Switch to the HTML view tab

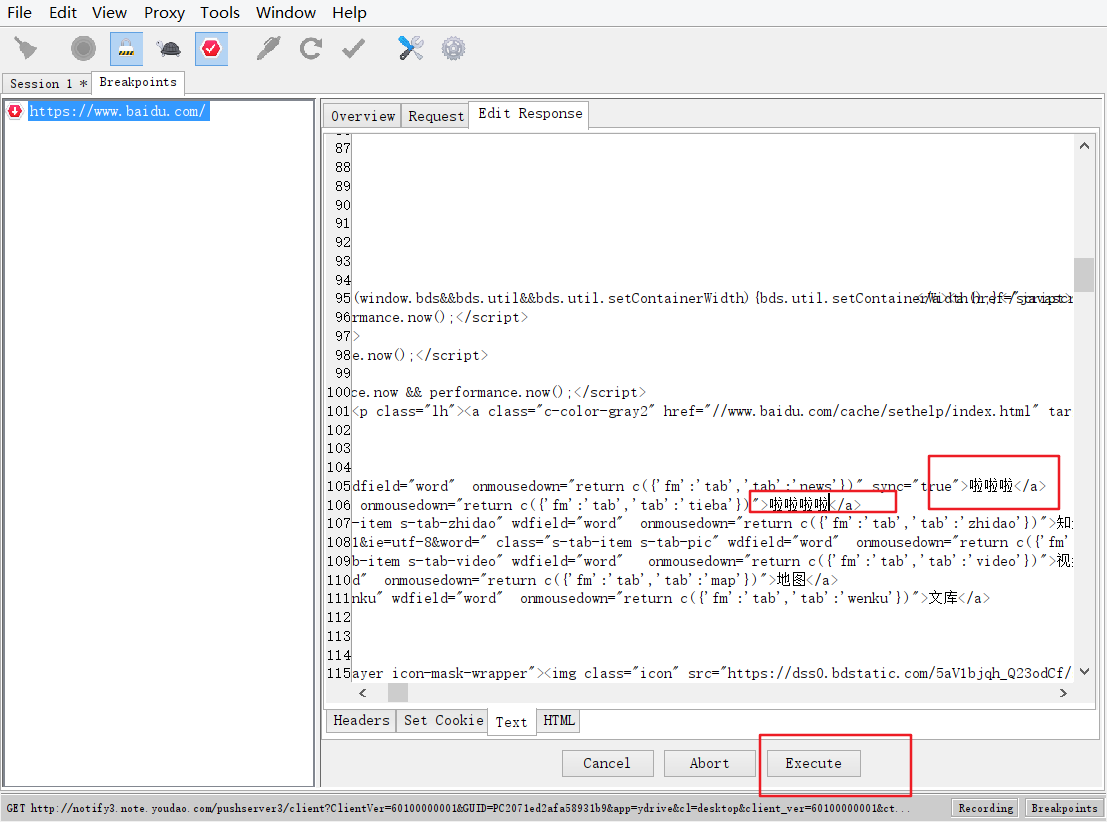pos(558,720)
